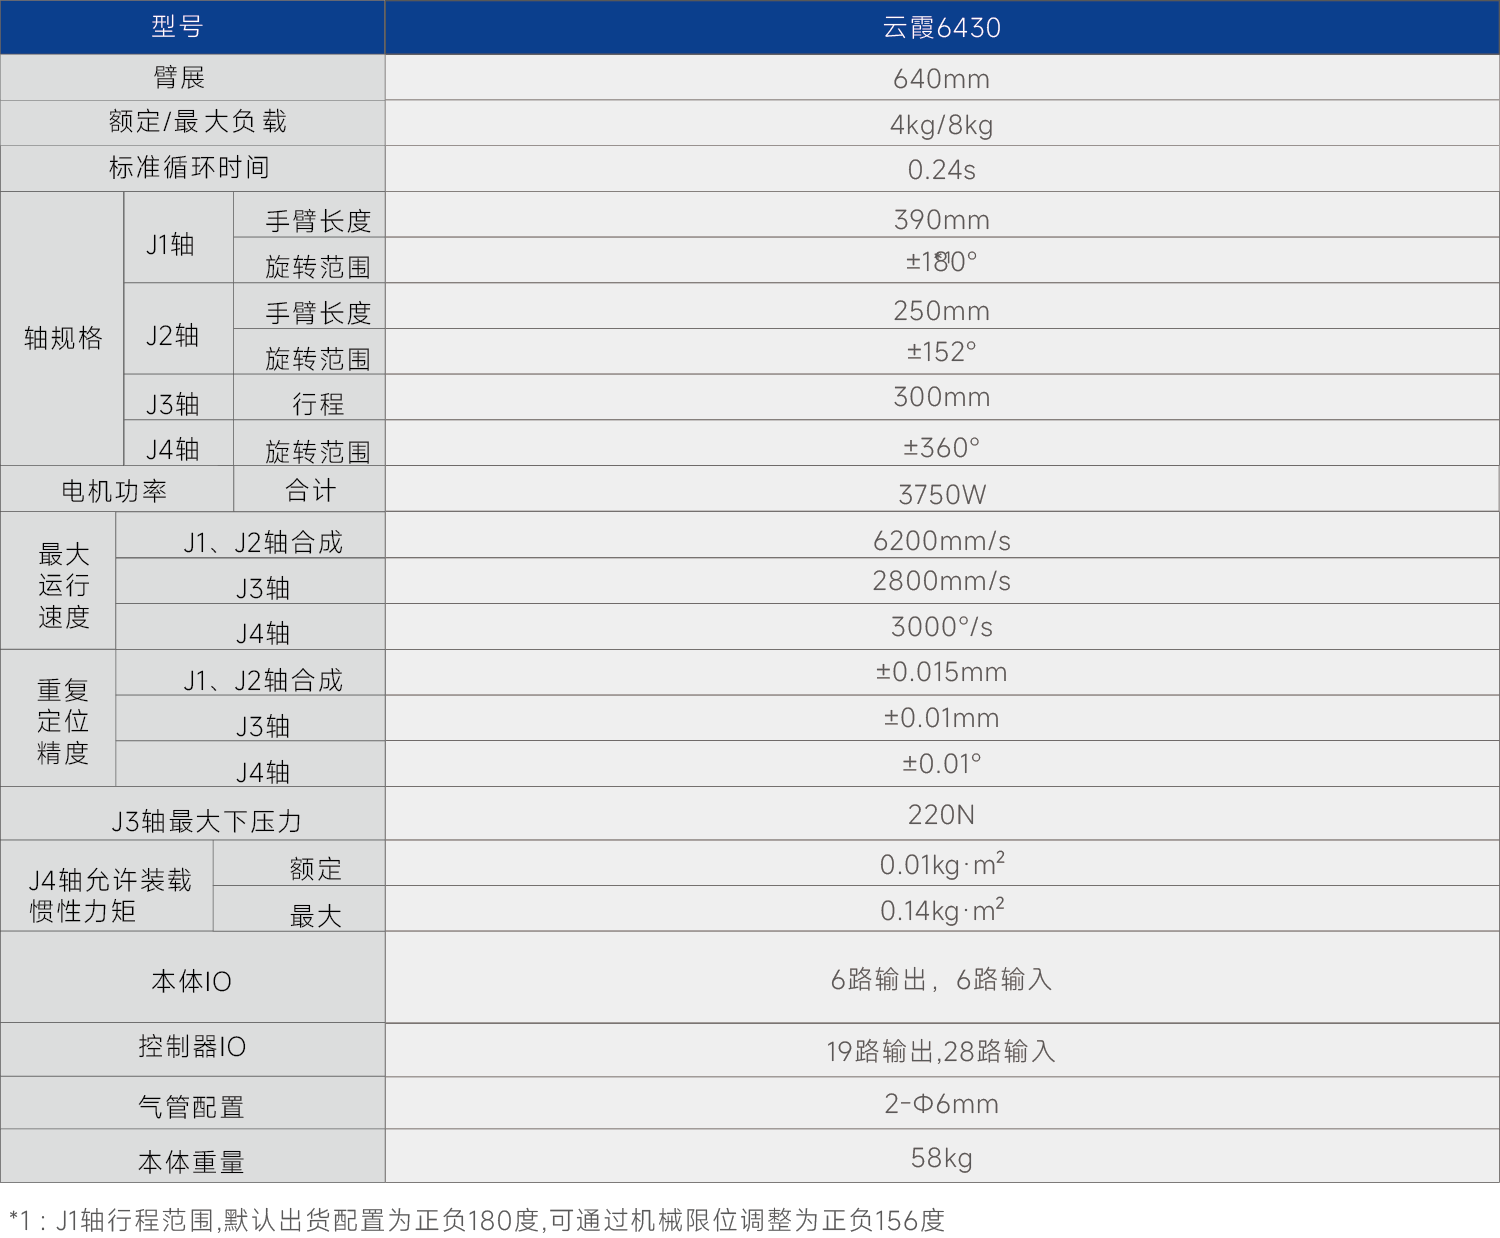The width and height of the screenshot is (1500, 1238).
Task: Click the value '0.14kg·m²'
Action: click(x=941, y=910)
